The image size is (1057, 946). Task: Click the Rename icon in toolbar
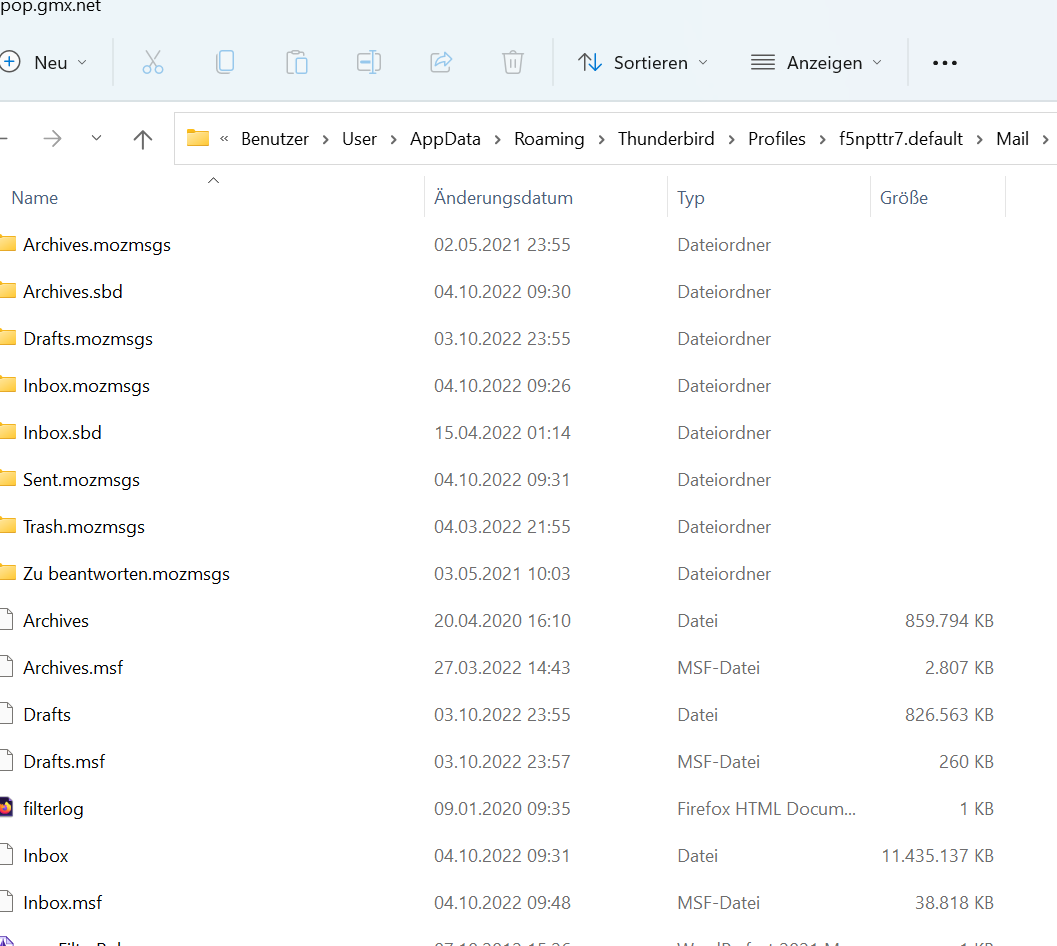point(369,62)
